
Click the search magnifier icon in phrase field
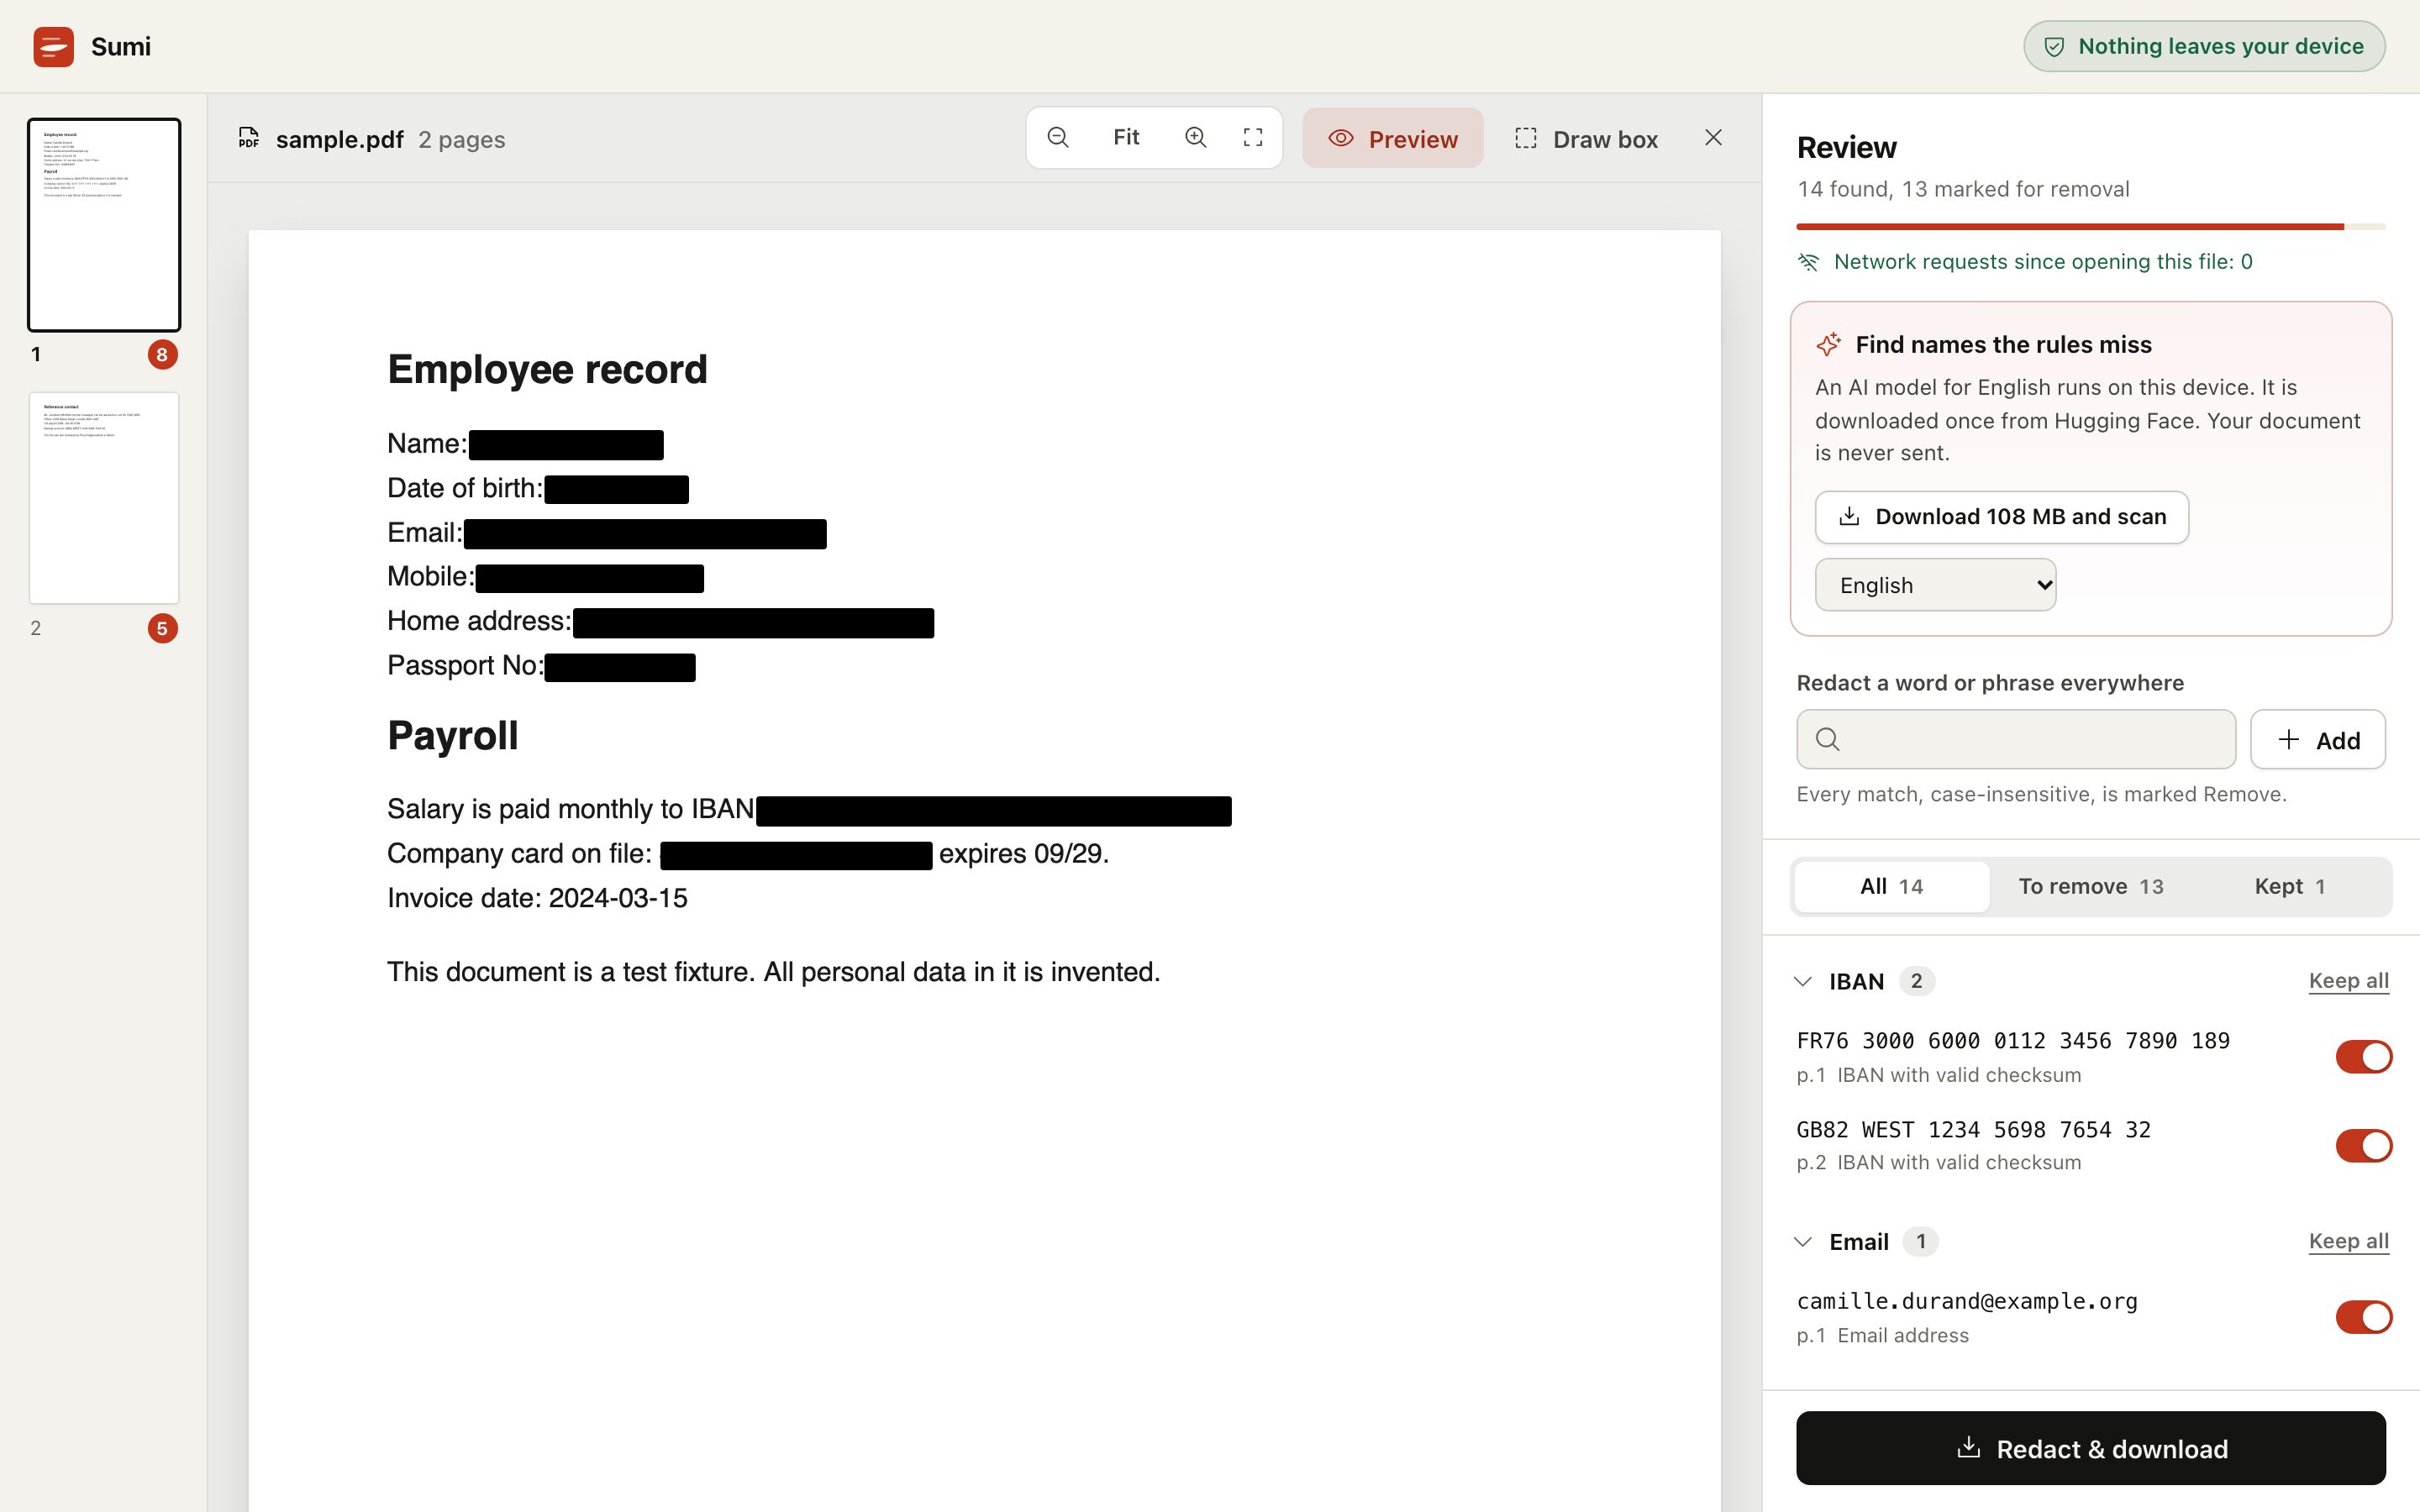click(1827, 739)
